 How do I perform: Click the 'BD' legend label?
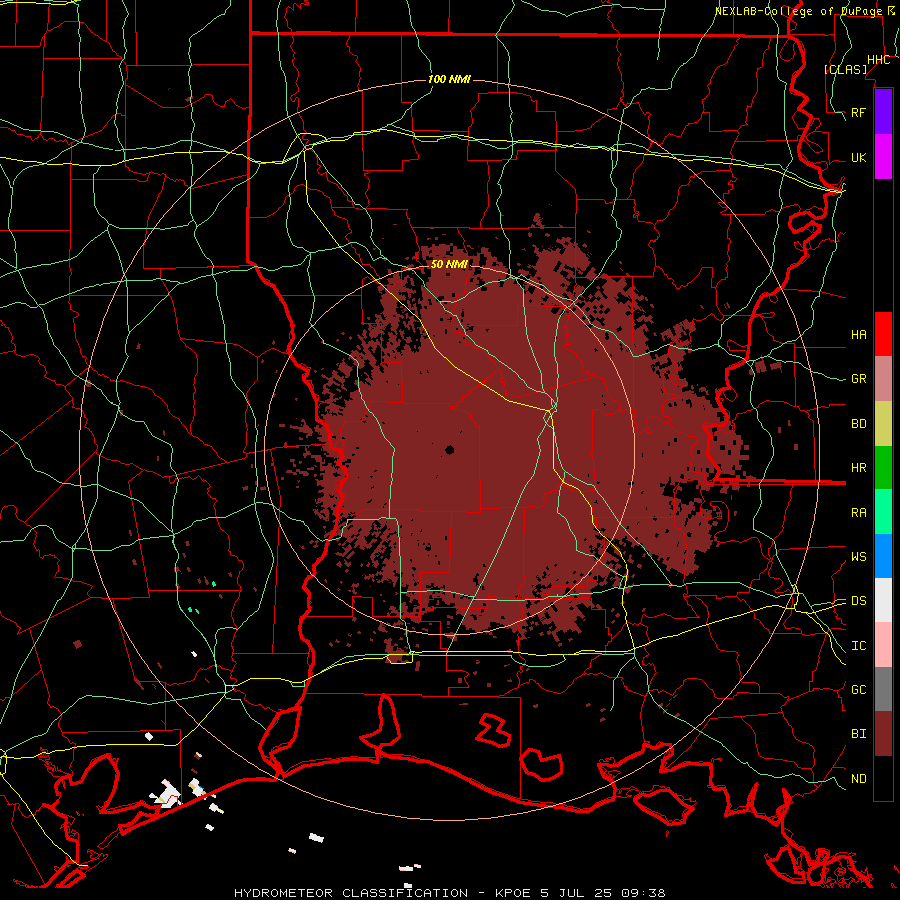[859, 424]
